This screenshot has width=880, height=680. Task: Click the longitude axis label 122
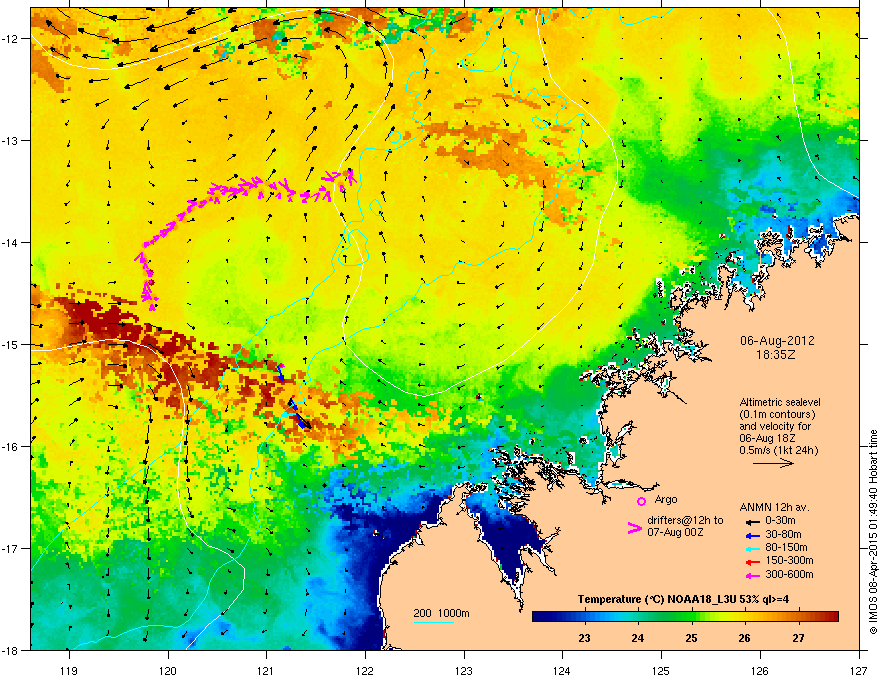point(365,670)
